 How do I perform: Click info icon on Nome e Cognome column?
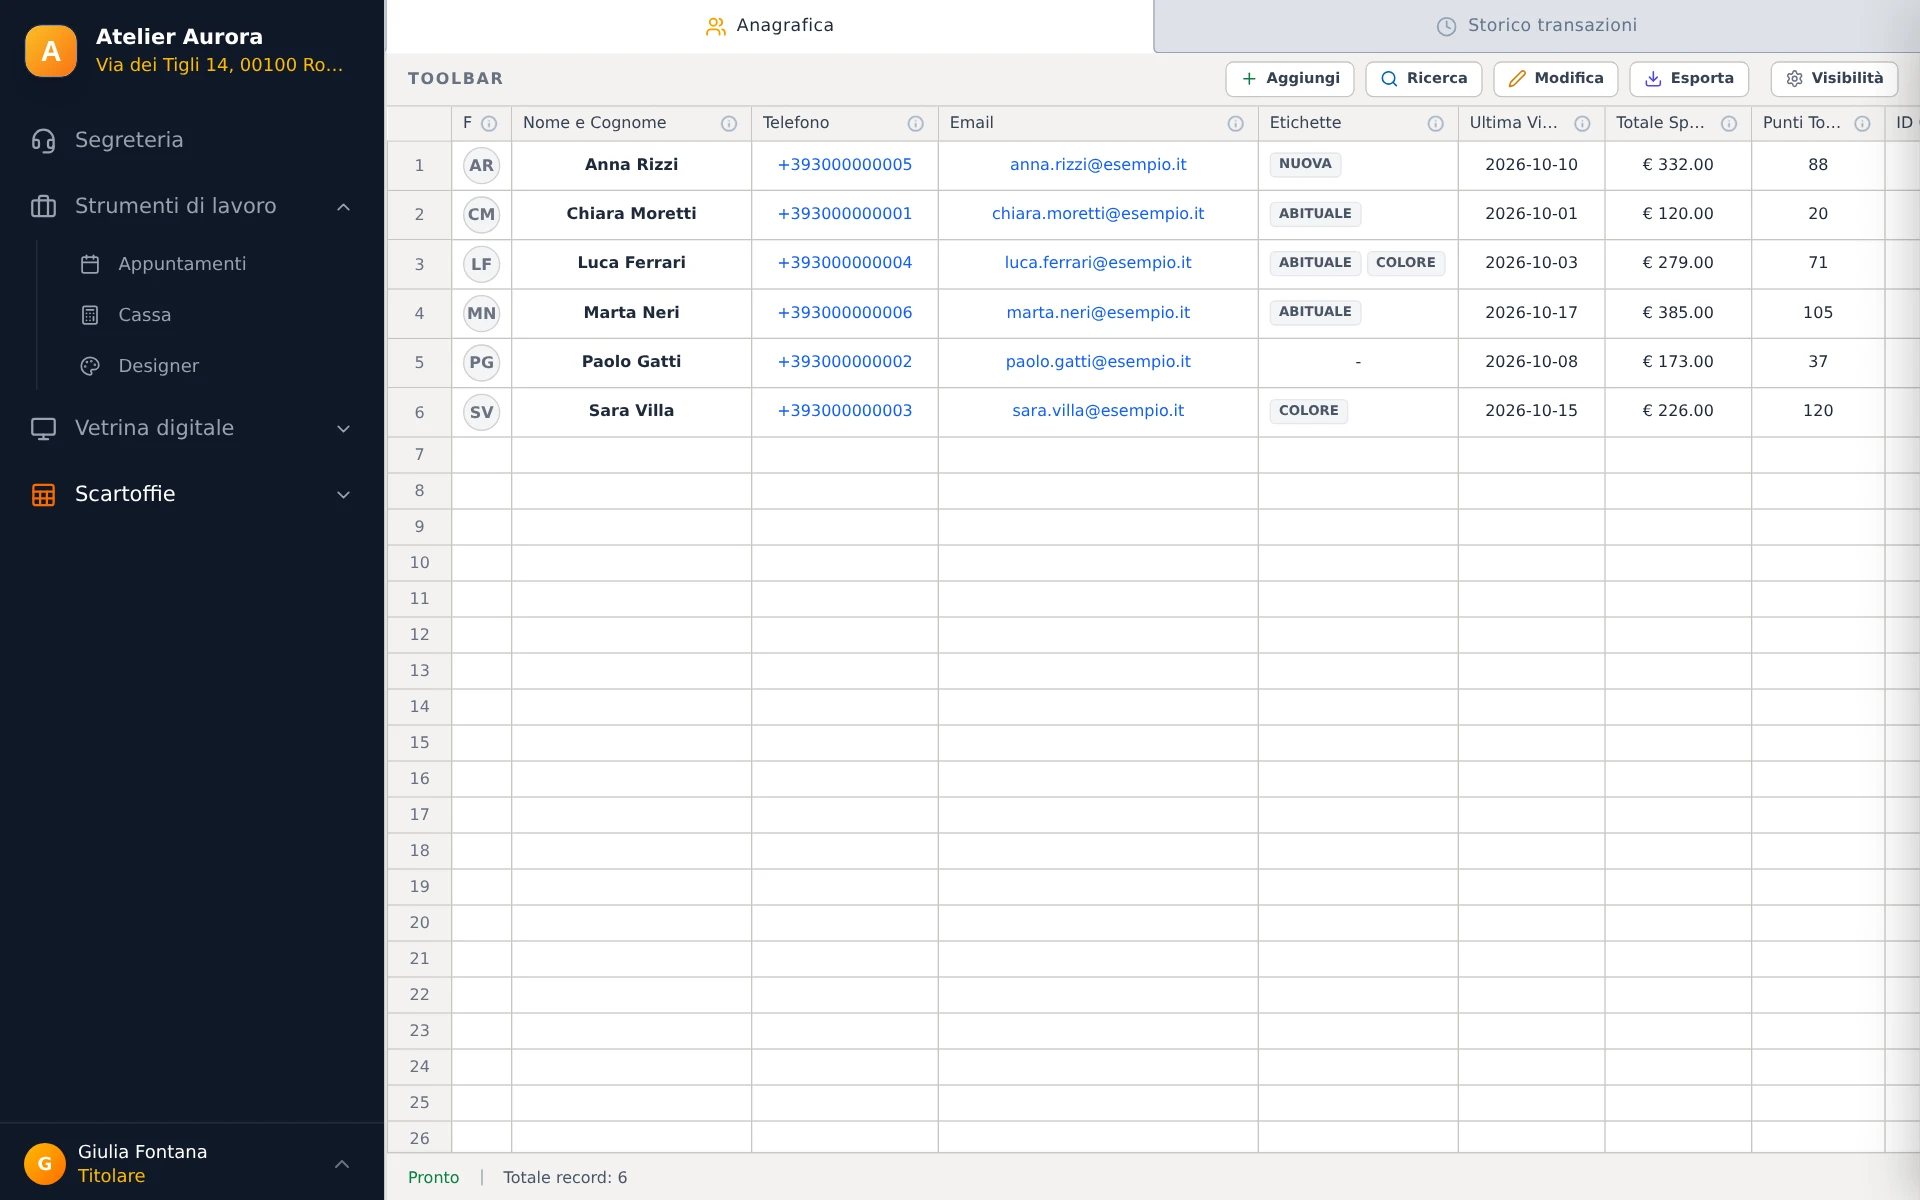coord(729,123)
